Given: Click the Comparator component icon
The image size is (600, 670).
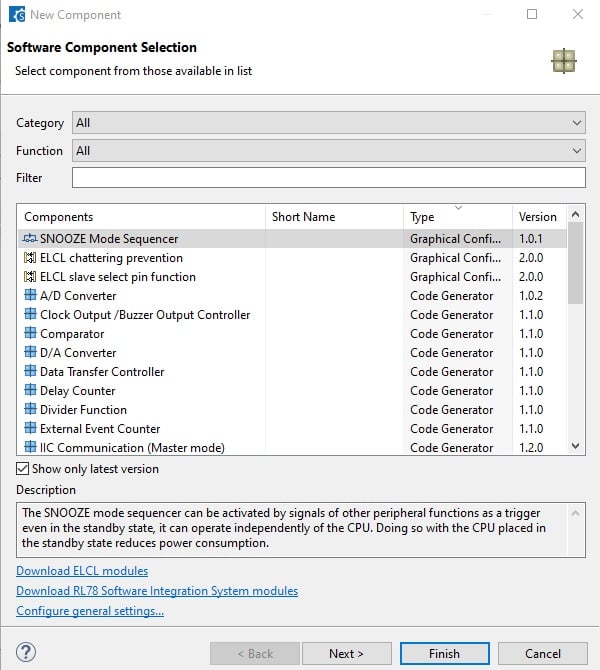Looking at the screenshot, I should [x=30, y=334].
